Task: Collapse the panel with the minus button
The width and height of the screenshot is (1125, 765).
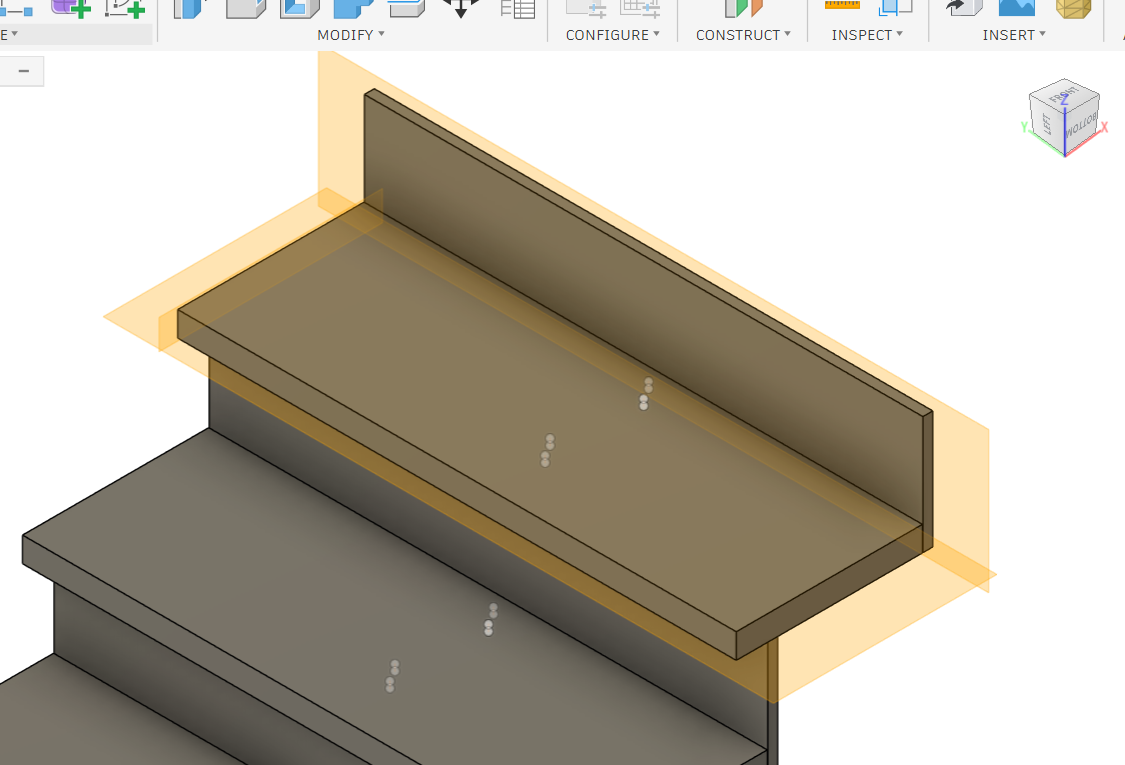Action: (x=23, y=71)
